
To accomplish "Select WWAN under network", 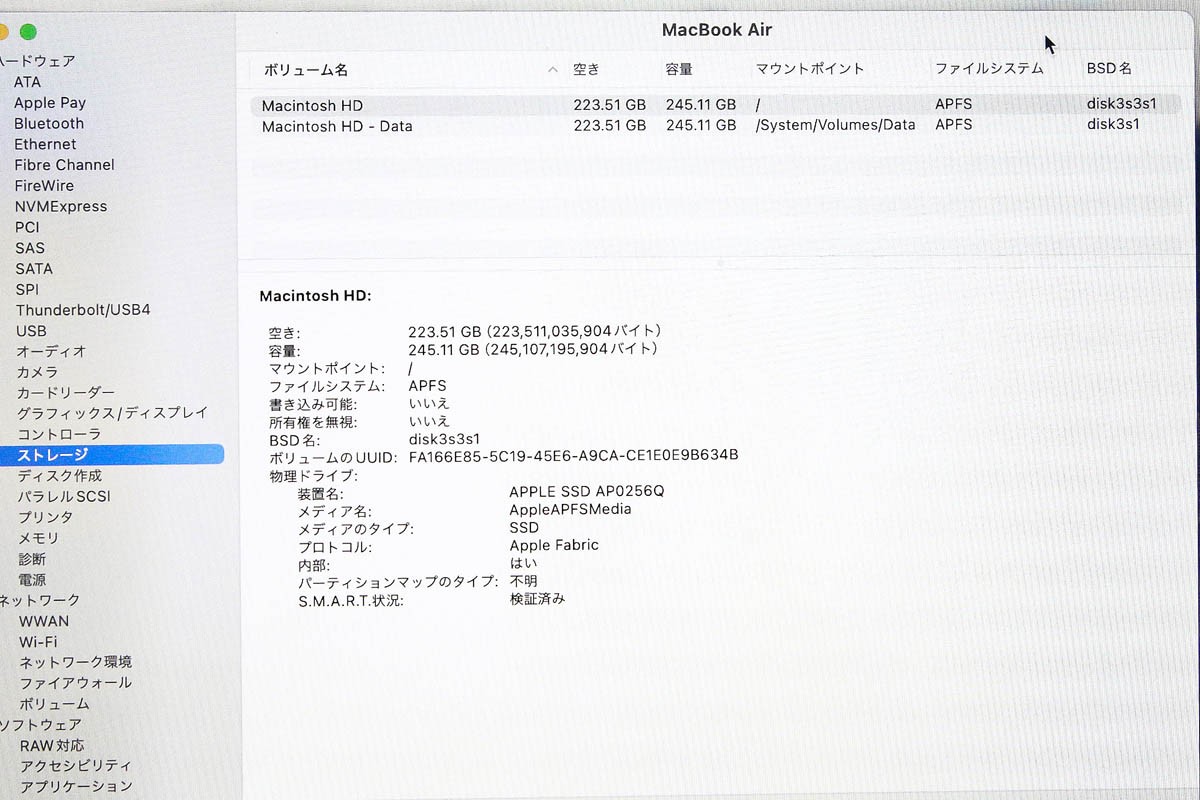I will coord(44,621).
